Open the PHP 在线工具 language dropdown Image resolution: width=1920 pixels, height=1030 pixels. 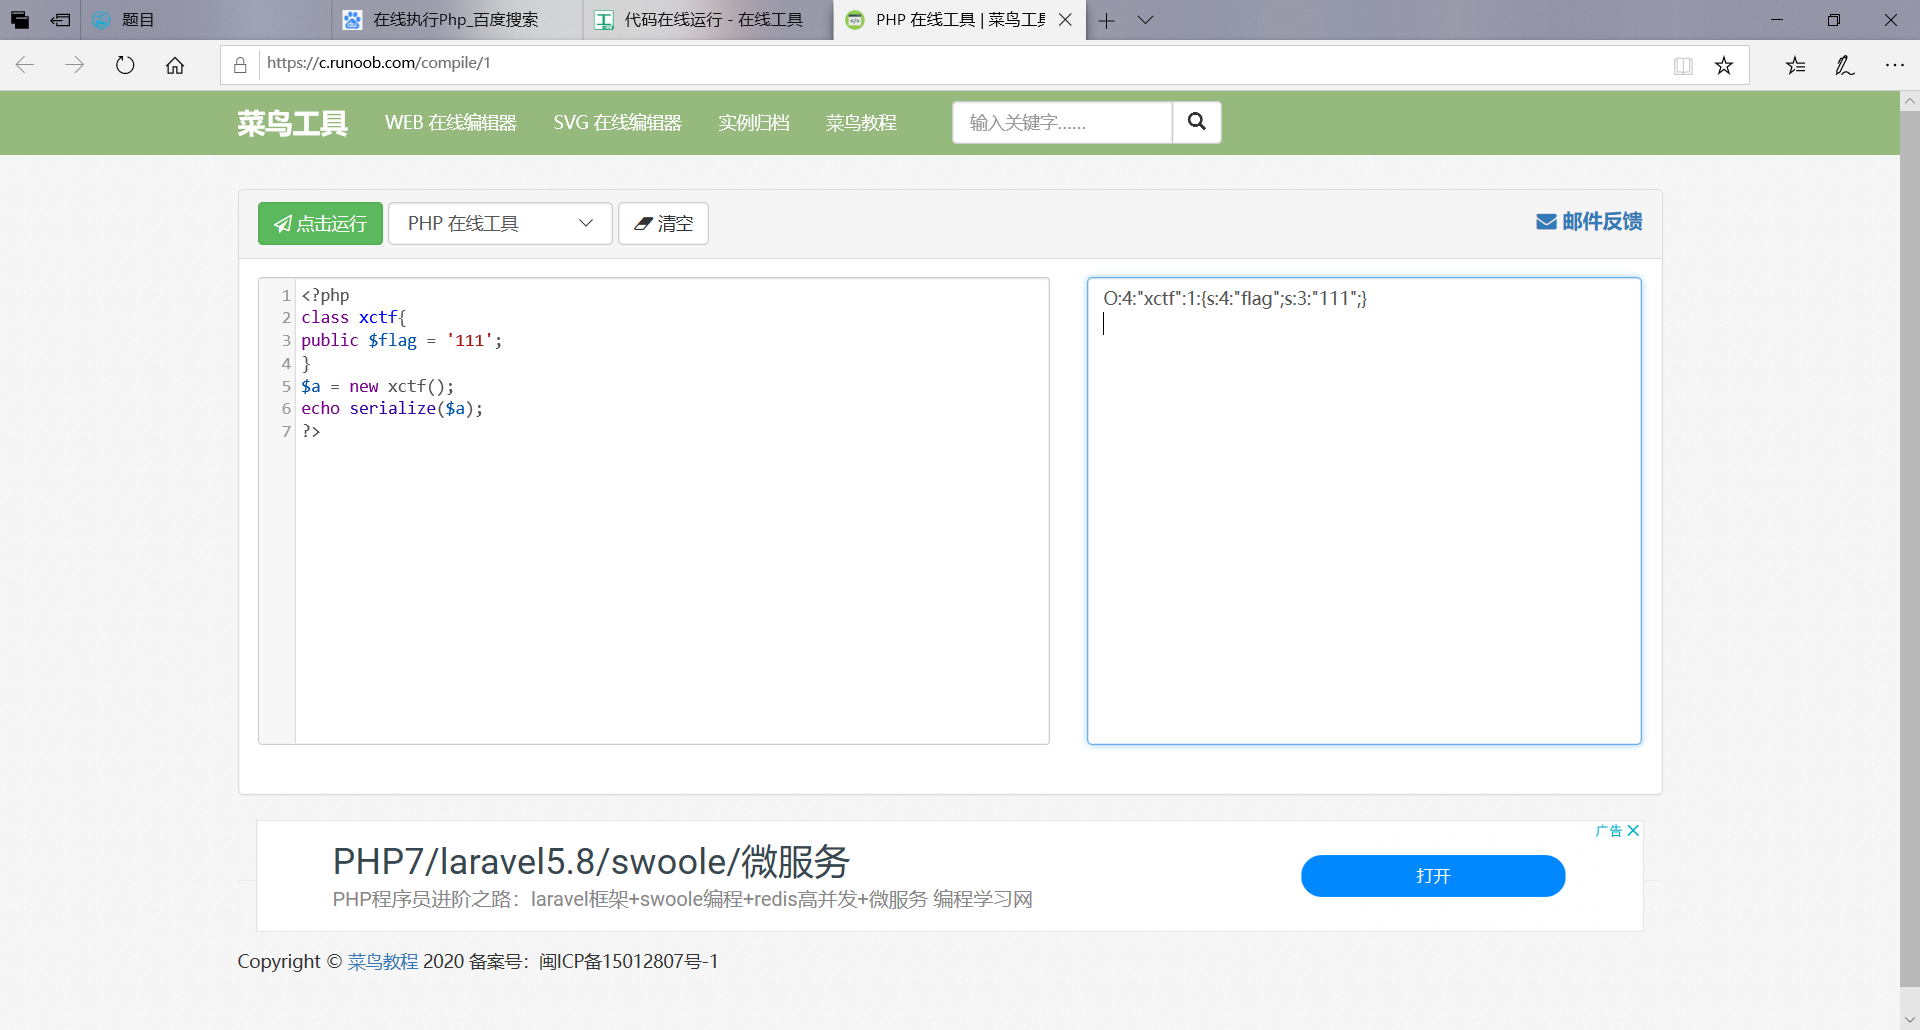tap(585, 223)
